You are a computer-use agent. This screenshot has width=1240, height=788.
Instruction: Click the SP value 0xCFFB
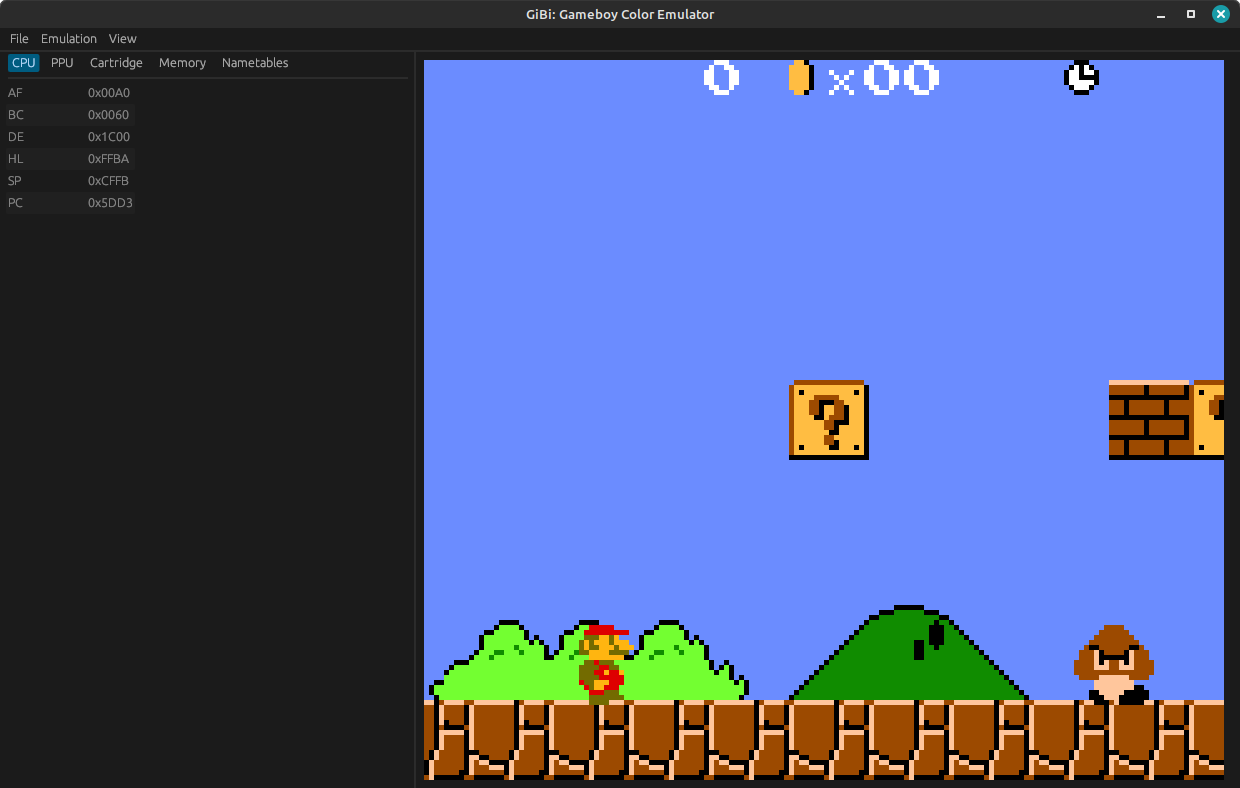click(109, 181)
